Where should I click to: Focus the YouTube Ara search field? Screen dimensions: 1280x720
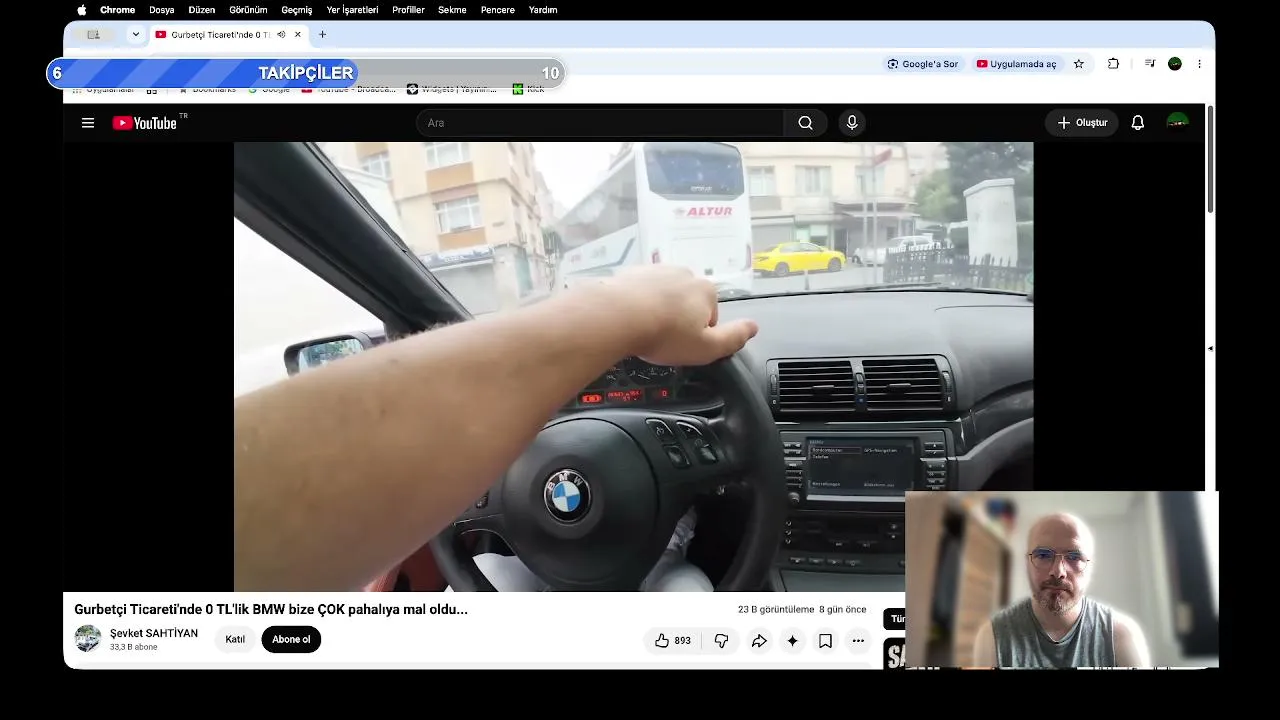(600, 123)
